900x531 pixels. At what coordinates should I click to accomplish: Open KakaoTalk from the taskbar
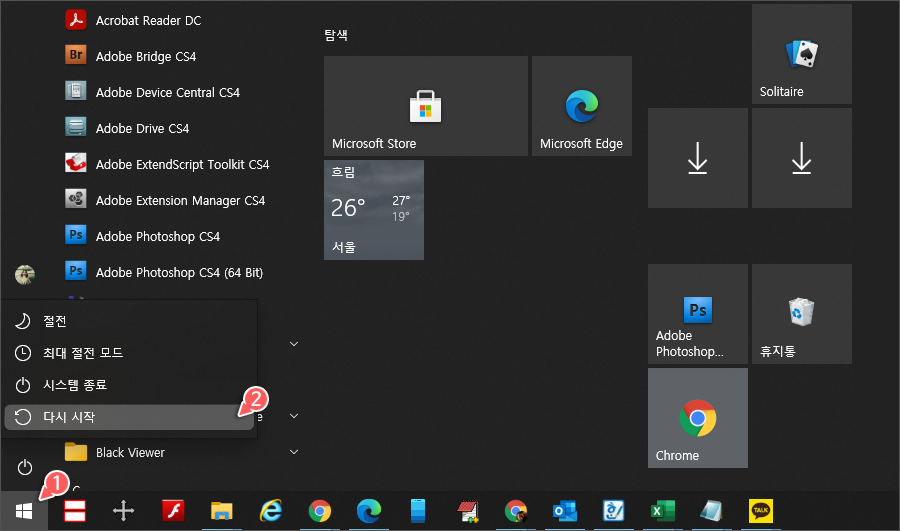pos(761,510)
